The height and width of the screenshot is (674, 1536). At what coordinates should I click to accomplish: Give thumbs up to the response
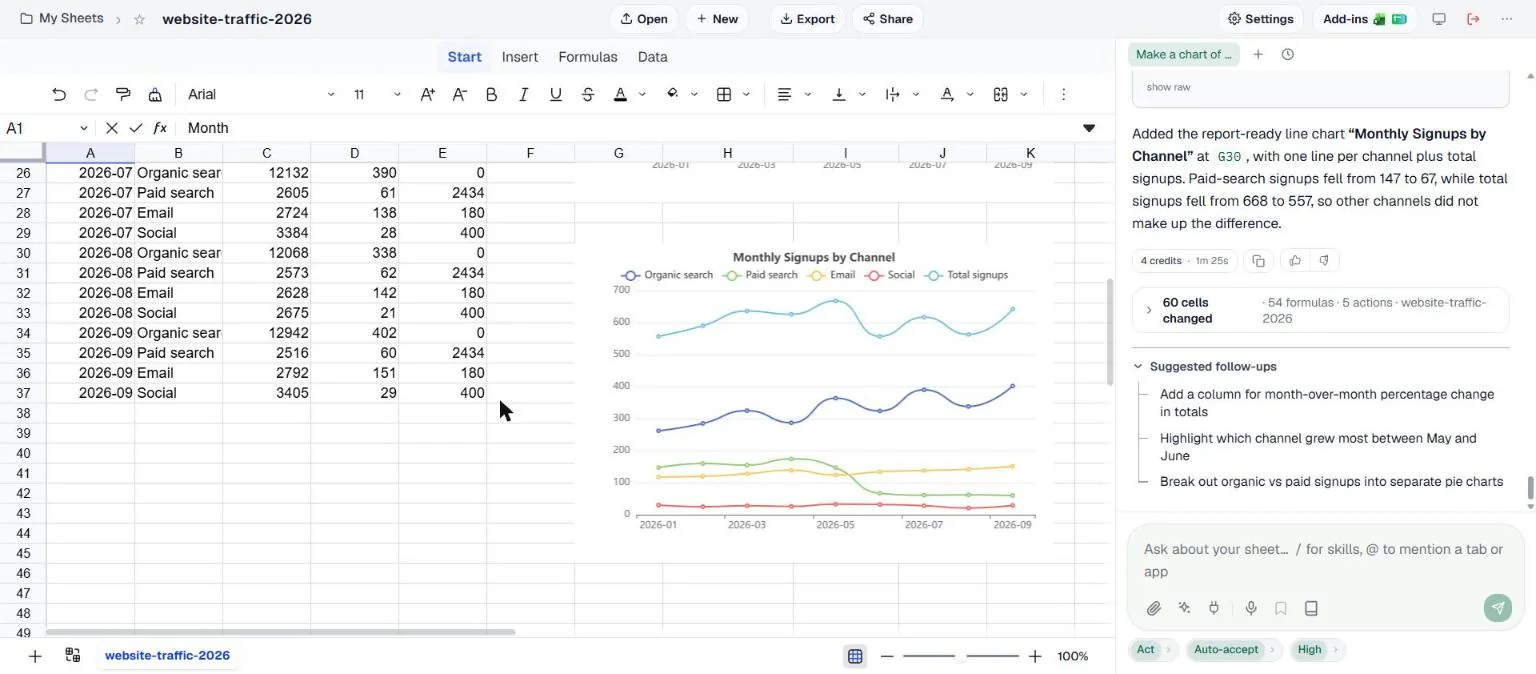[x=1295, y=261]
